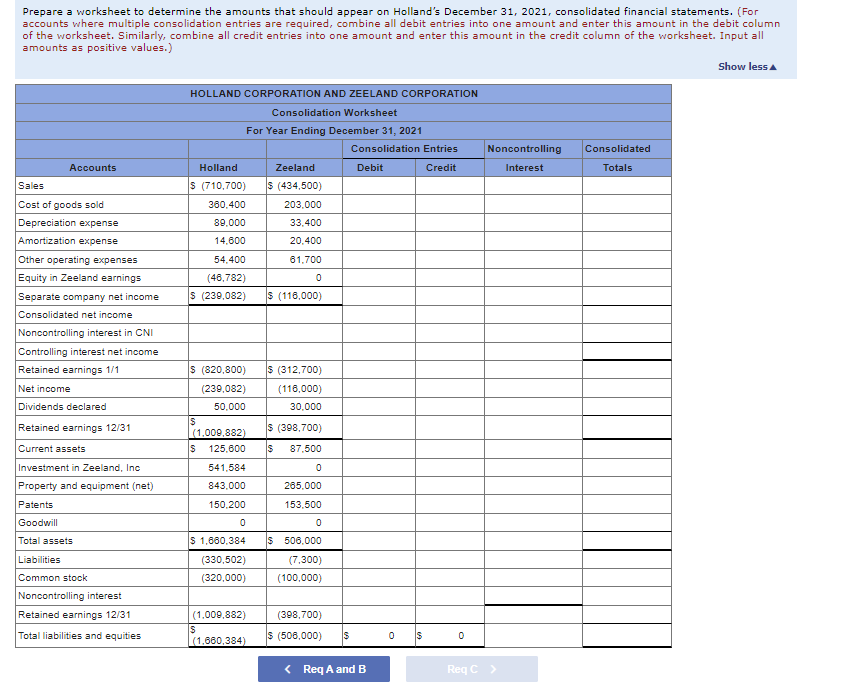Select Consolidated net income Totals cell
The image size is (852, 687).
[627, 315]
